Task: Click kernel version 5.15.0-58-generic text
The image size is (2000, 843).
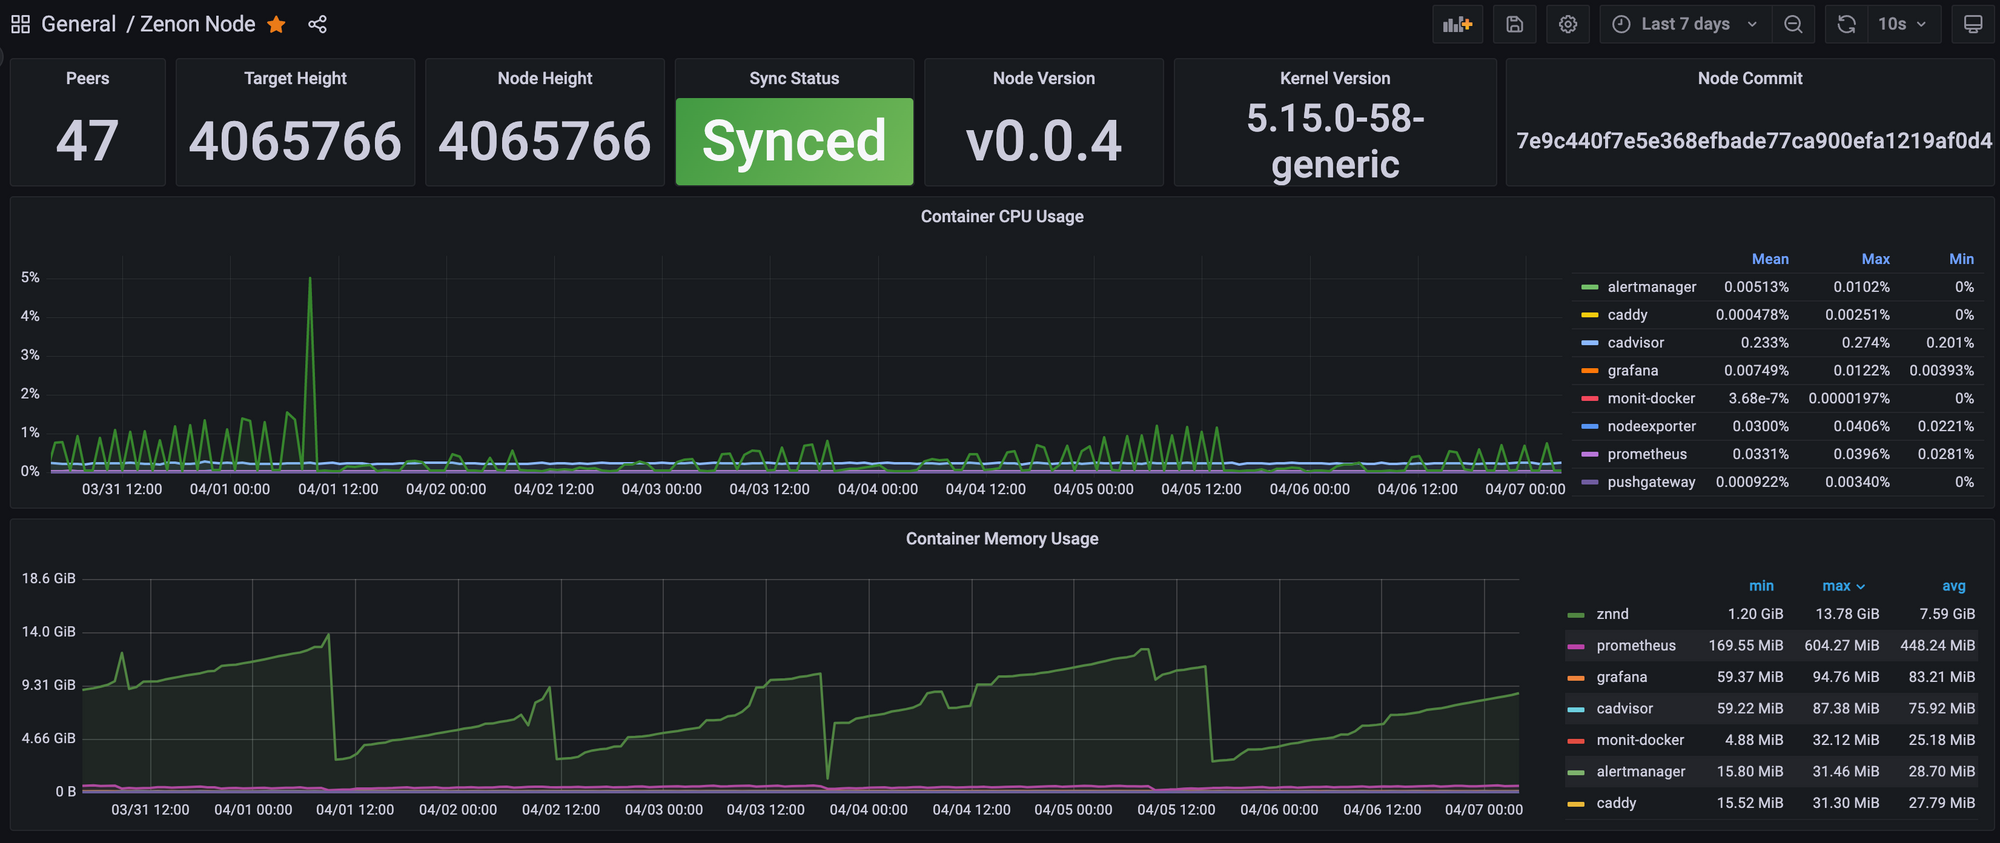Action: [1335, 141]
